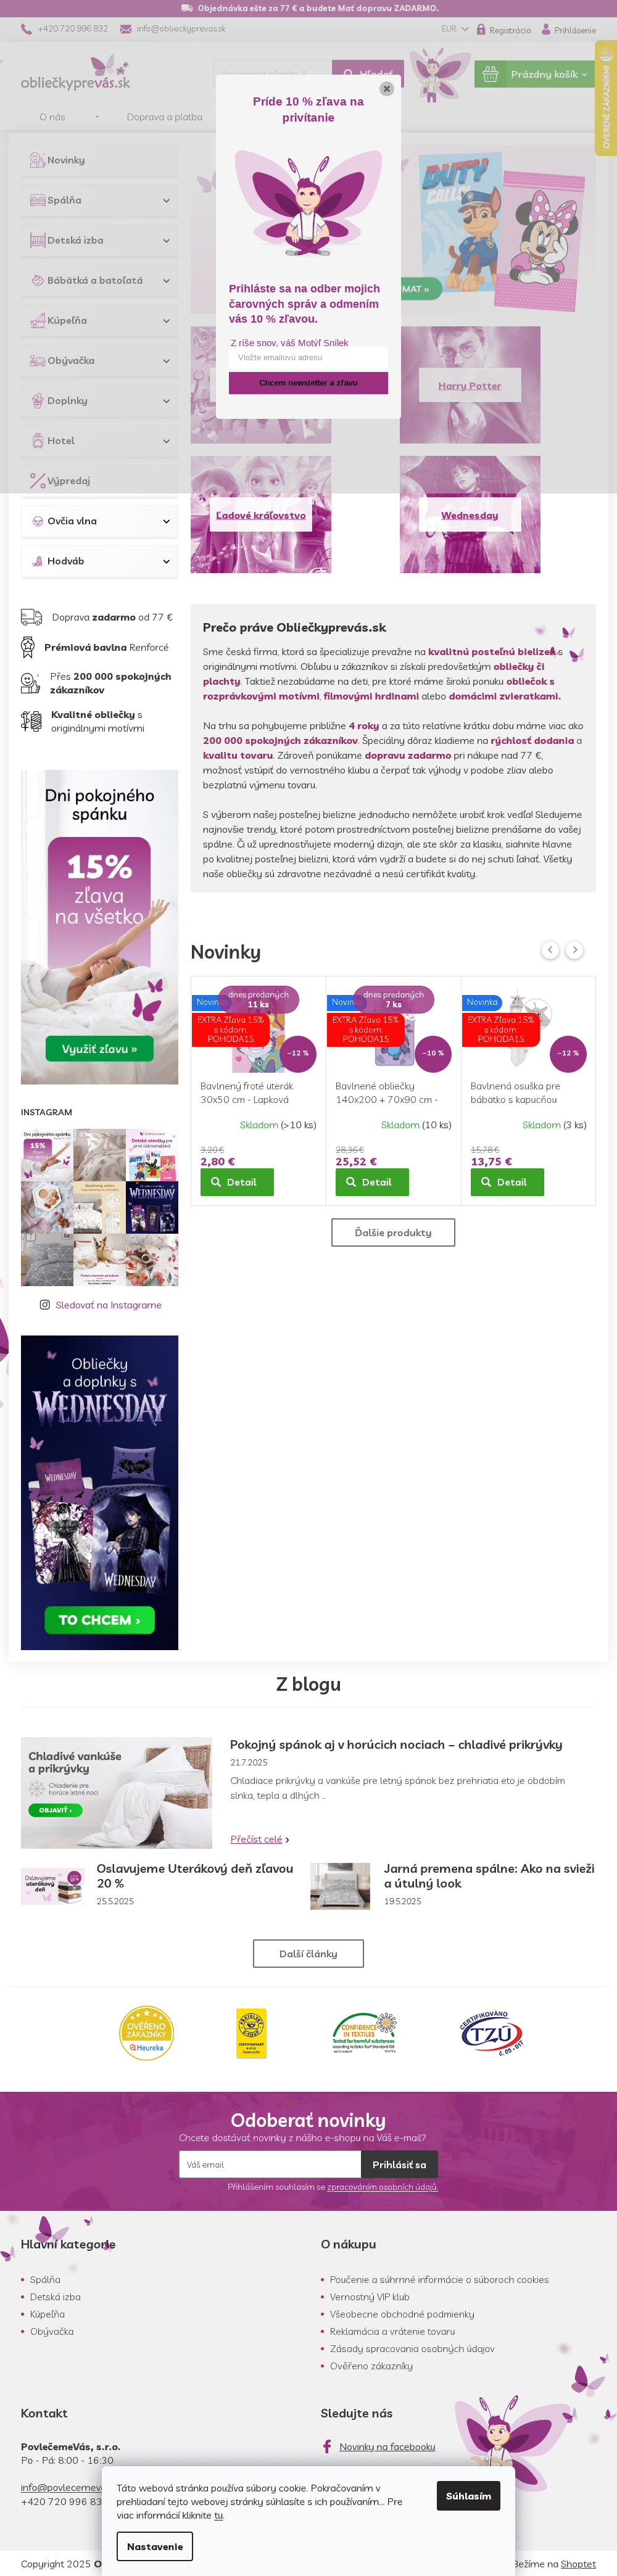This screenshot has height=2576, width=617.
Task: Click Ďalšie produkty button
Action: click(x=393, y=1232)
